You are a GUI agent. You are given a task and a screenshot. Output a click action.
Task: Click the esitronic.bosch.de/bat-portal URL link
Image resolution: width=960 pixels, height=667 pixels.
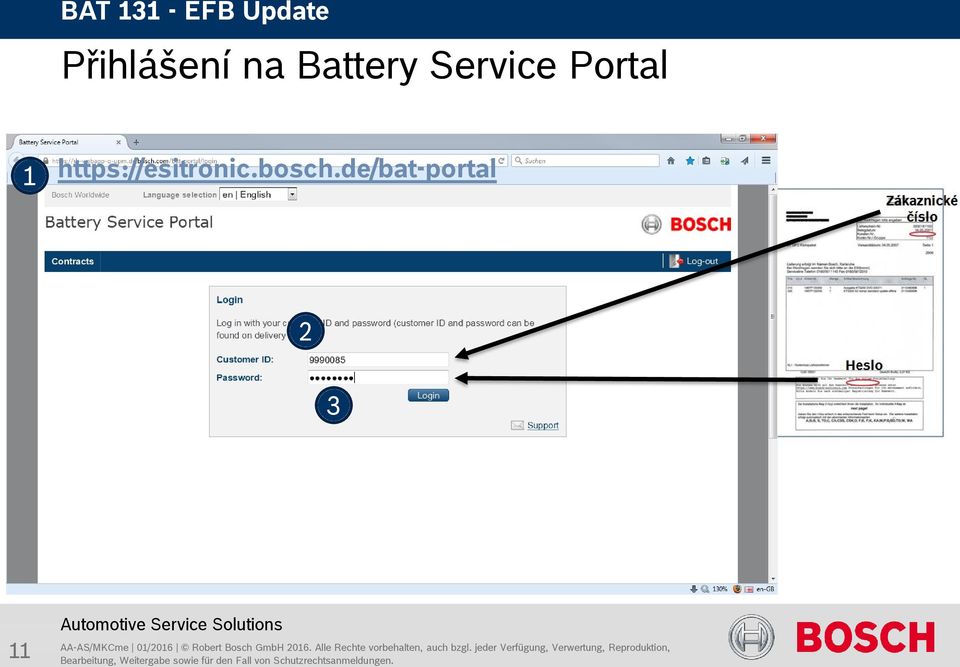click(277, 169)
